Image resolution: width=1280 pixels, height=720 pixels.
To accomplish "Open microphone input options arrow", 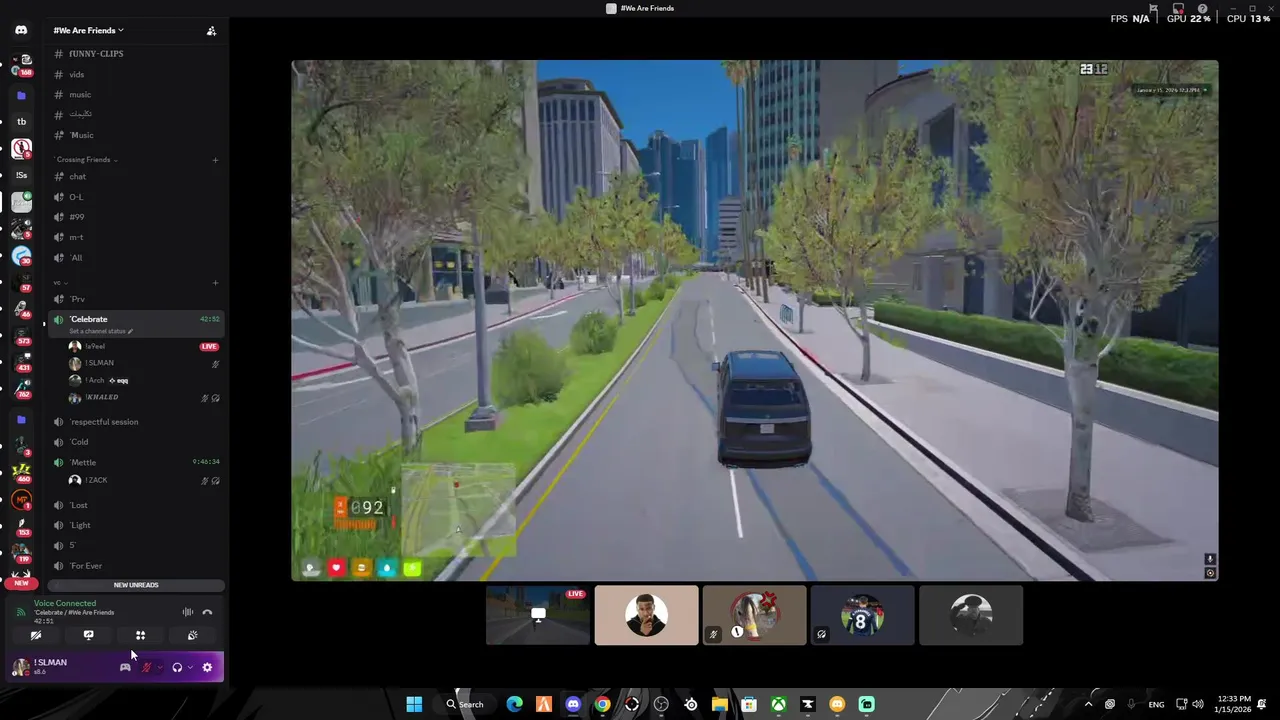I will tap(159, 667).
